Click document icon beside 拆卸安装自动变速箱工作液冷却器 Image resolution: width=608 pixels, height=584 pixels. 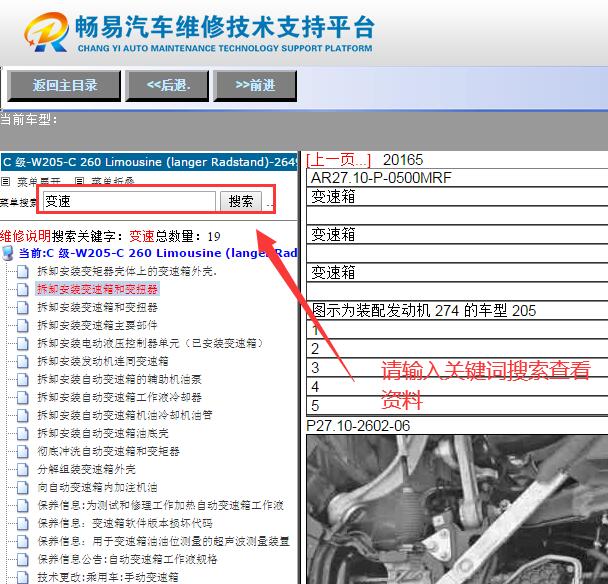(23, 397)
